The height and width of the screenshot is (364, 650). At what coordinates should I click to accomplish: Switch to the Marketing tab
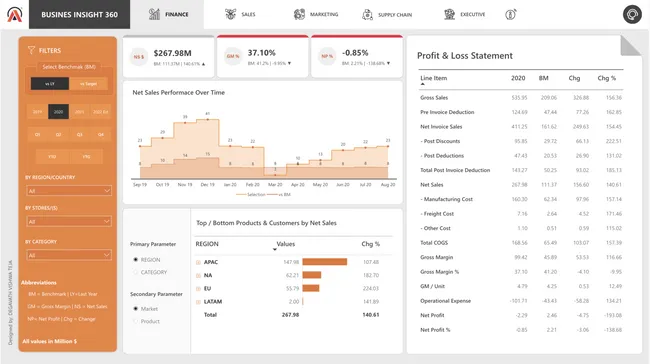(x=316, y=14)
